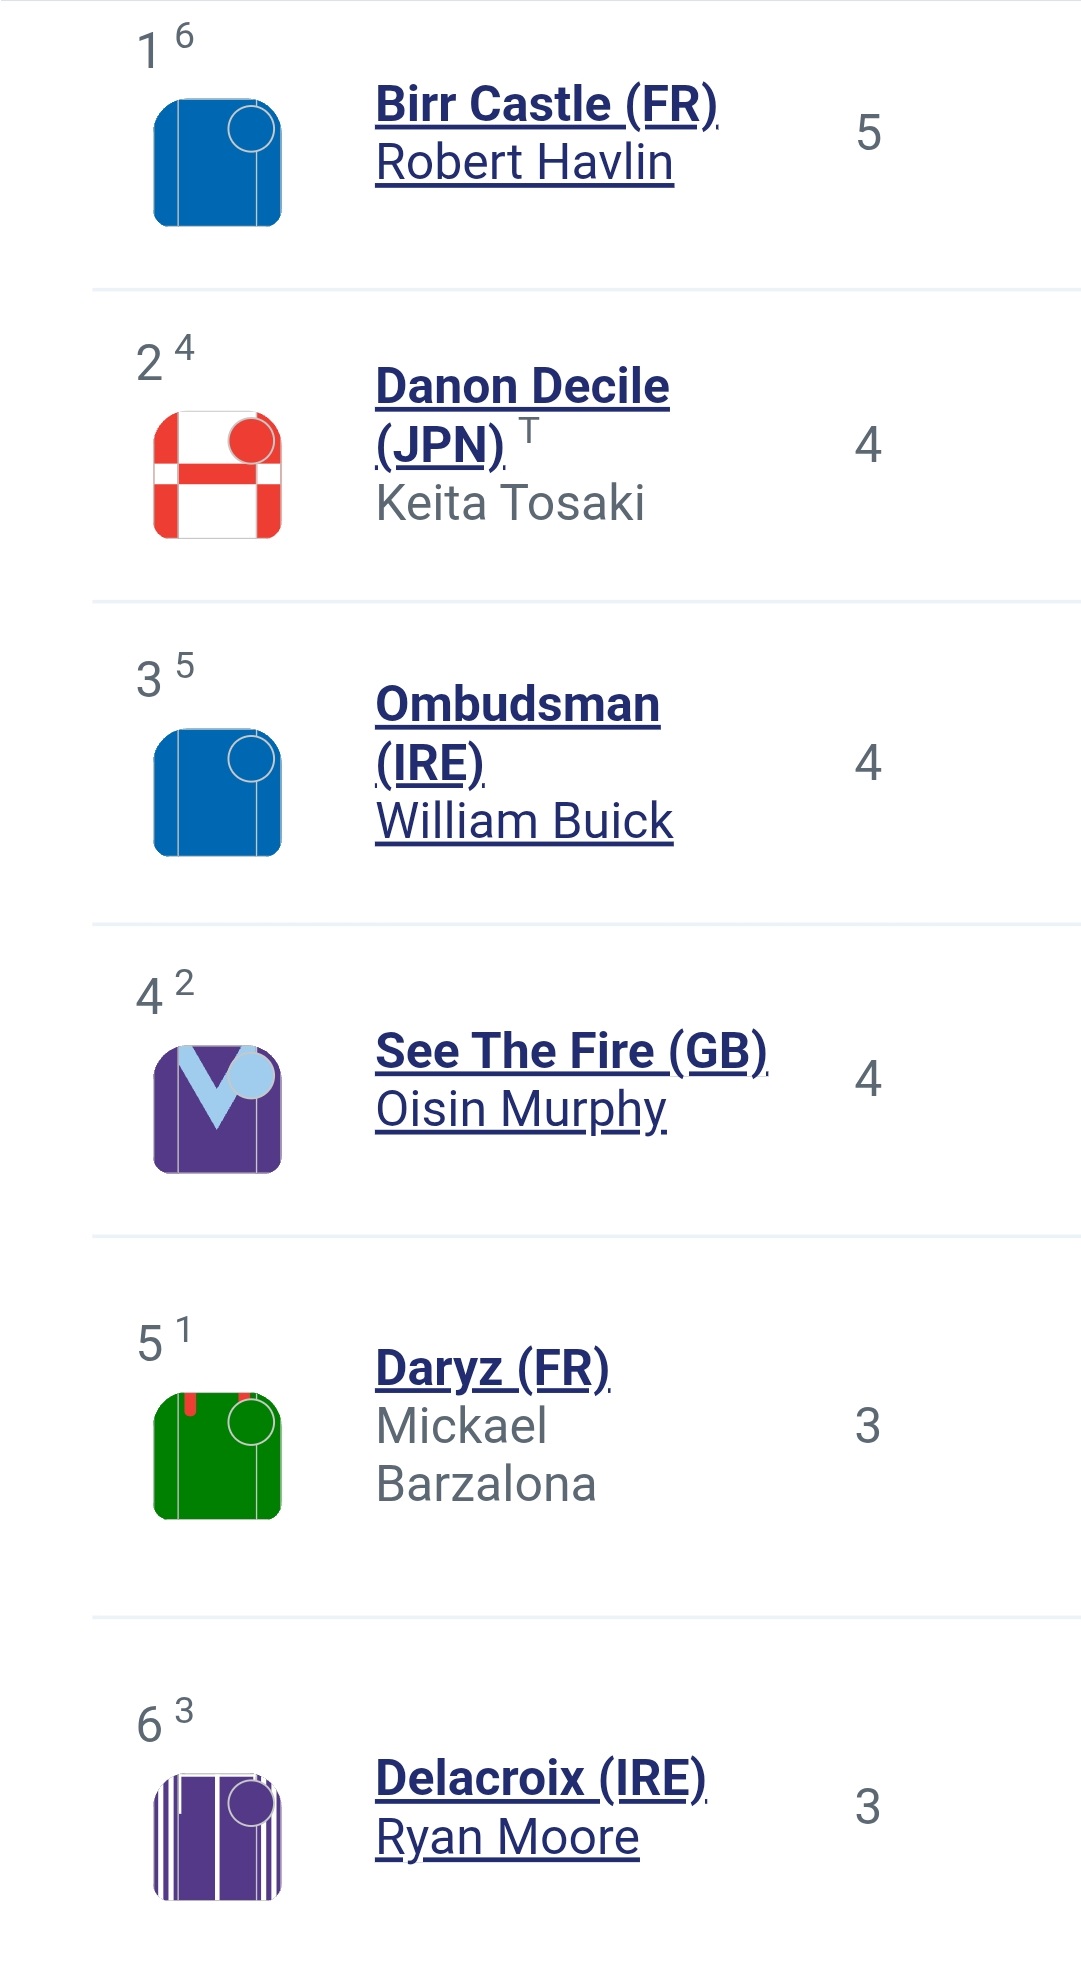
Task: View jockey William Buick's profile
Action: [x=525, y=821]
